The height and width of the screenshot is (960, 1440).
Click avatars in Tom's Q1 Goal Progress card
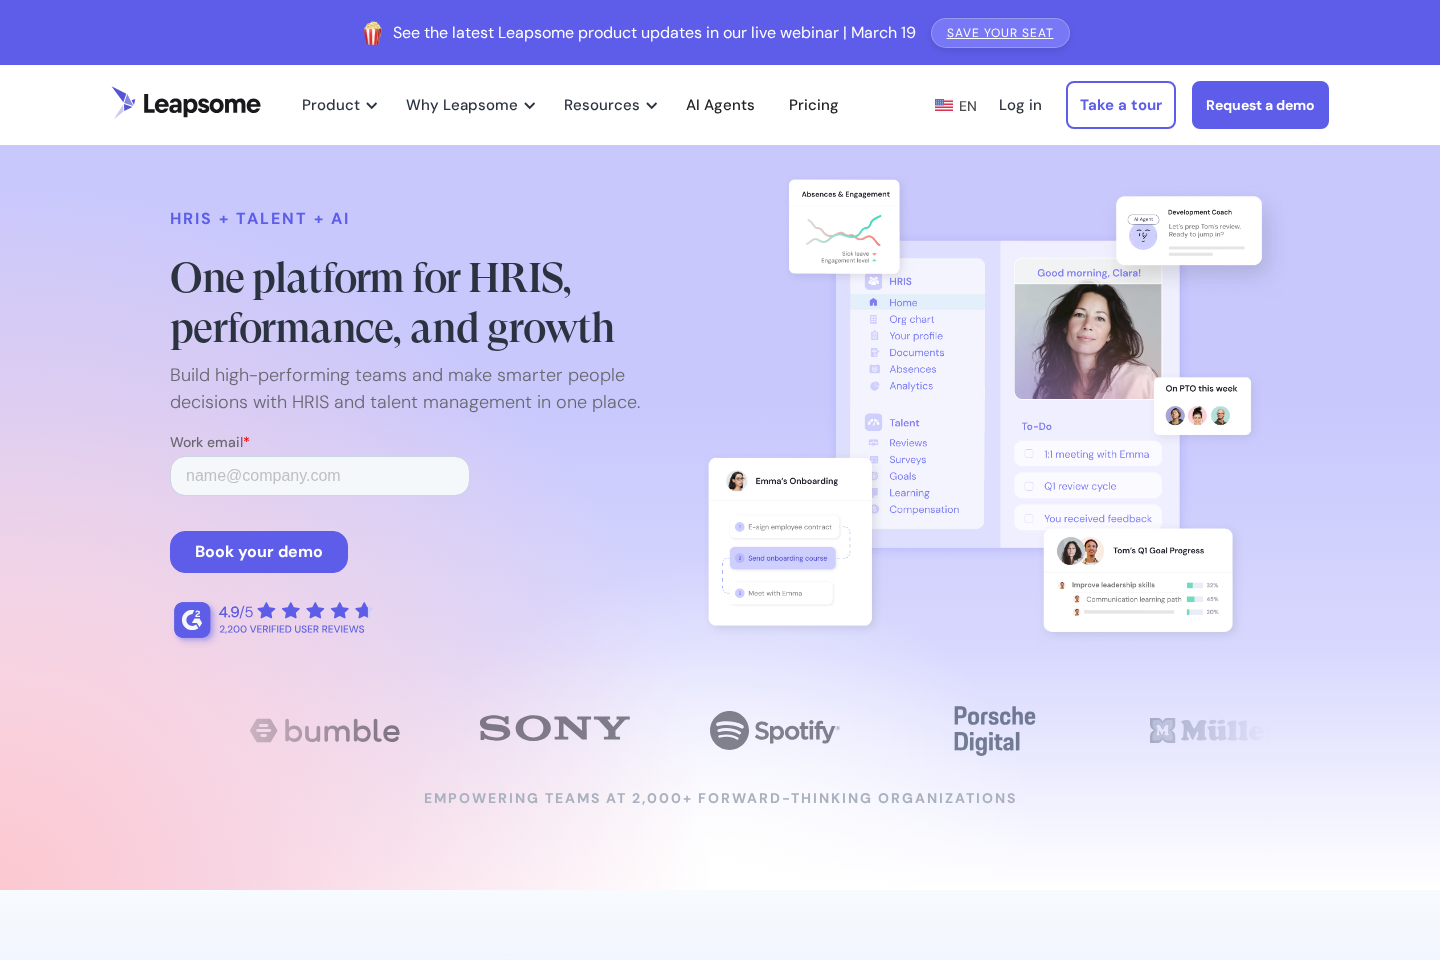[1080, 551]
